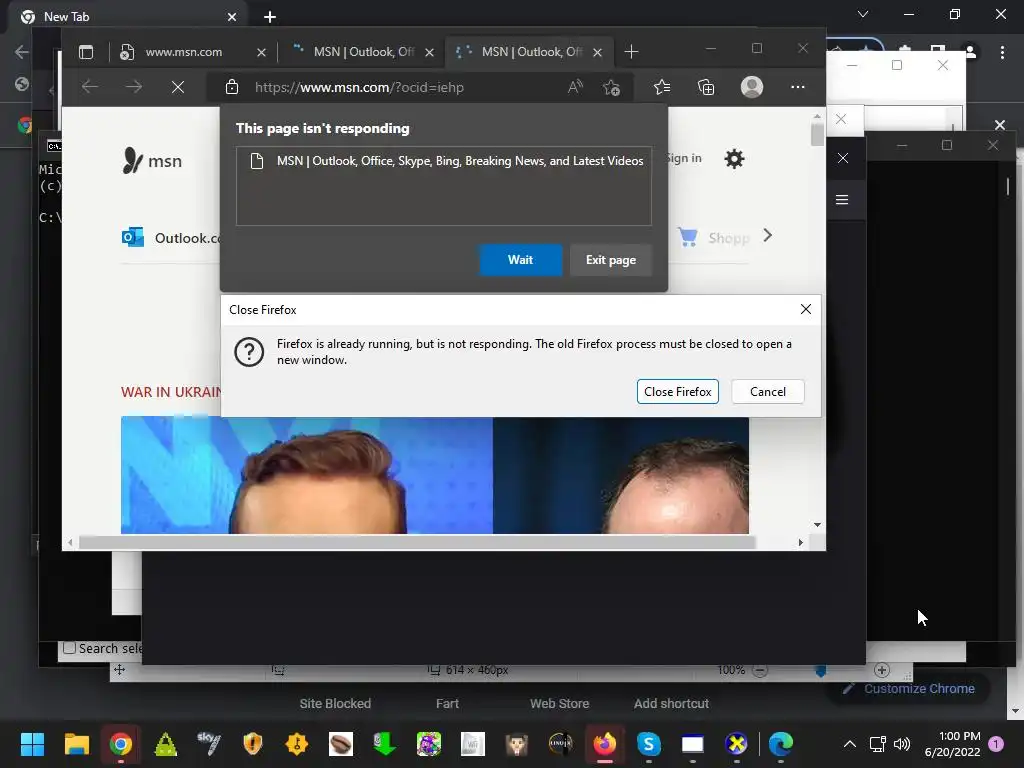Close the second MSN Edge tab
The width and height of the screenshot is (1024, 768).
429,52
